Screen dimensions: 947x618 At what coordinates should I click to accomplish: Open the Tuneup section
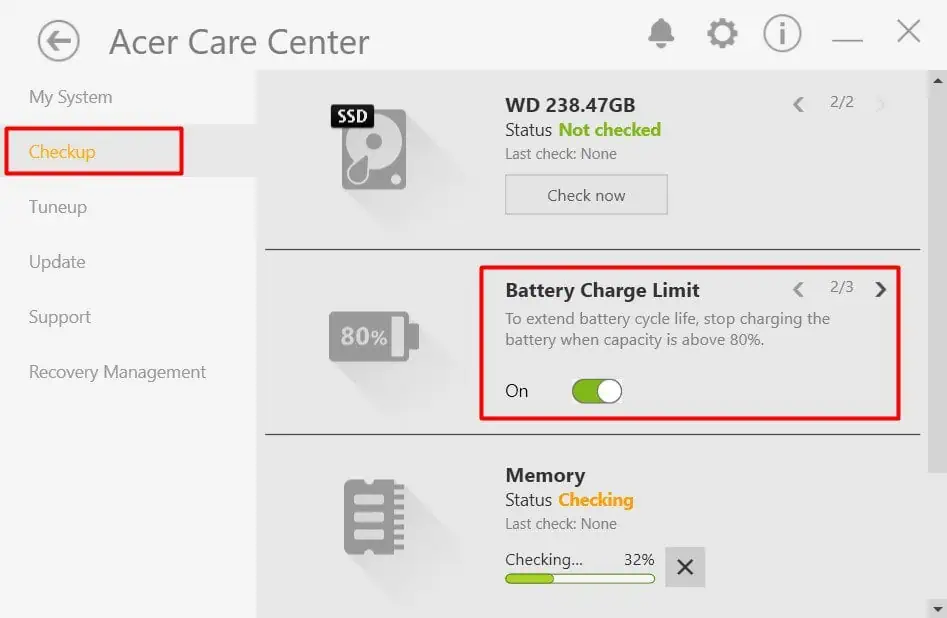[57, 207]
